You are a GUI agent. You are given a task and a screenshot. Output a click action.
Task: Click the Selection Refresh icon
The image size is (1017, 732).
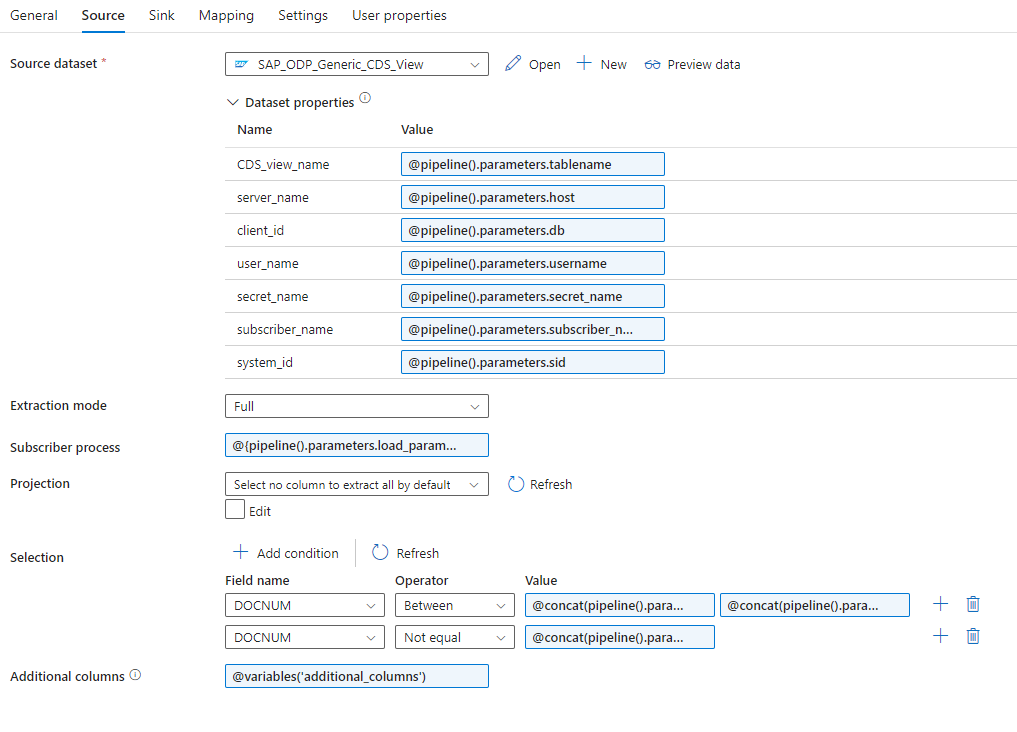pyautogui.click(x=380, y=553)
